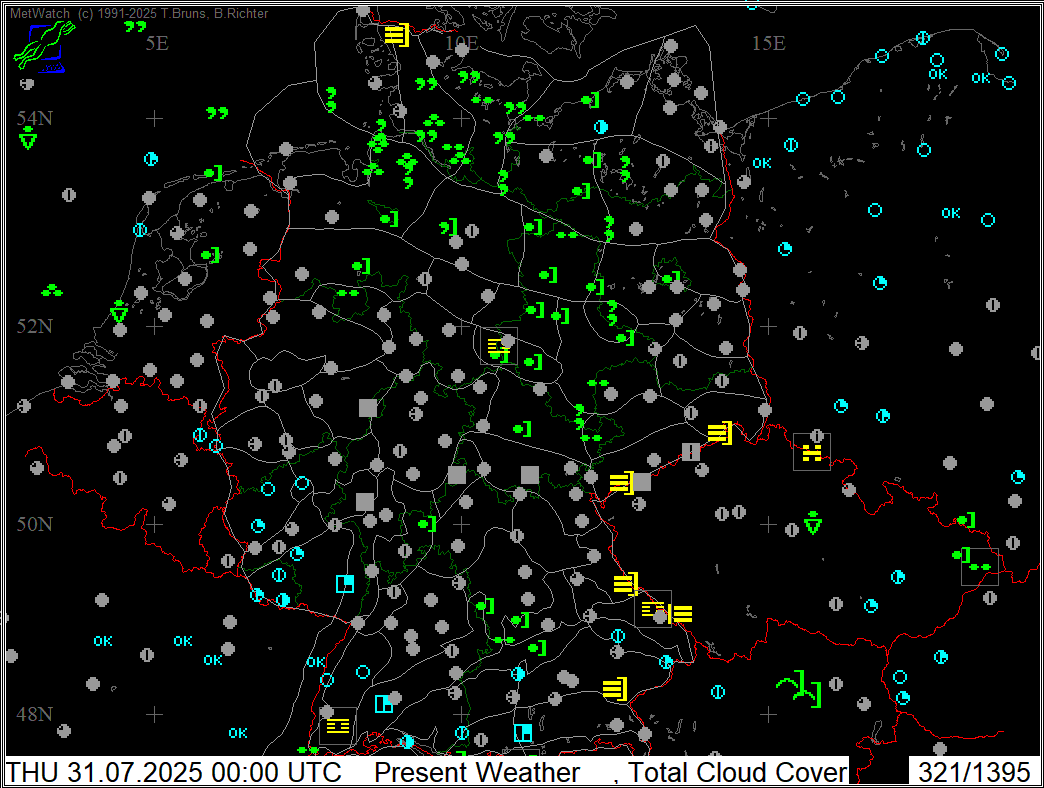1044x788 pixels.
Task: Select the drizzle commas right of the 54N label
Action: [217, 113]
